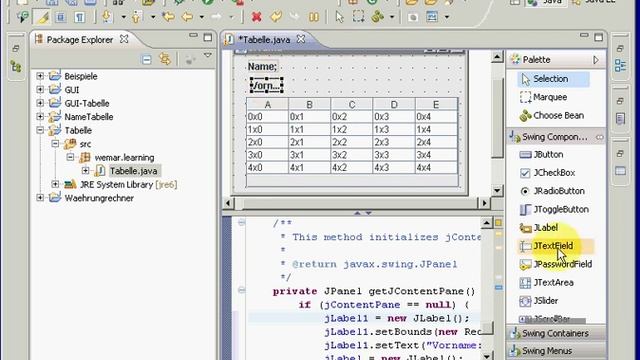Click the Choose Bean toolbar icon
Viewport: 640px width, 360px height.
point(378,17)
